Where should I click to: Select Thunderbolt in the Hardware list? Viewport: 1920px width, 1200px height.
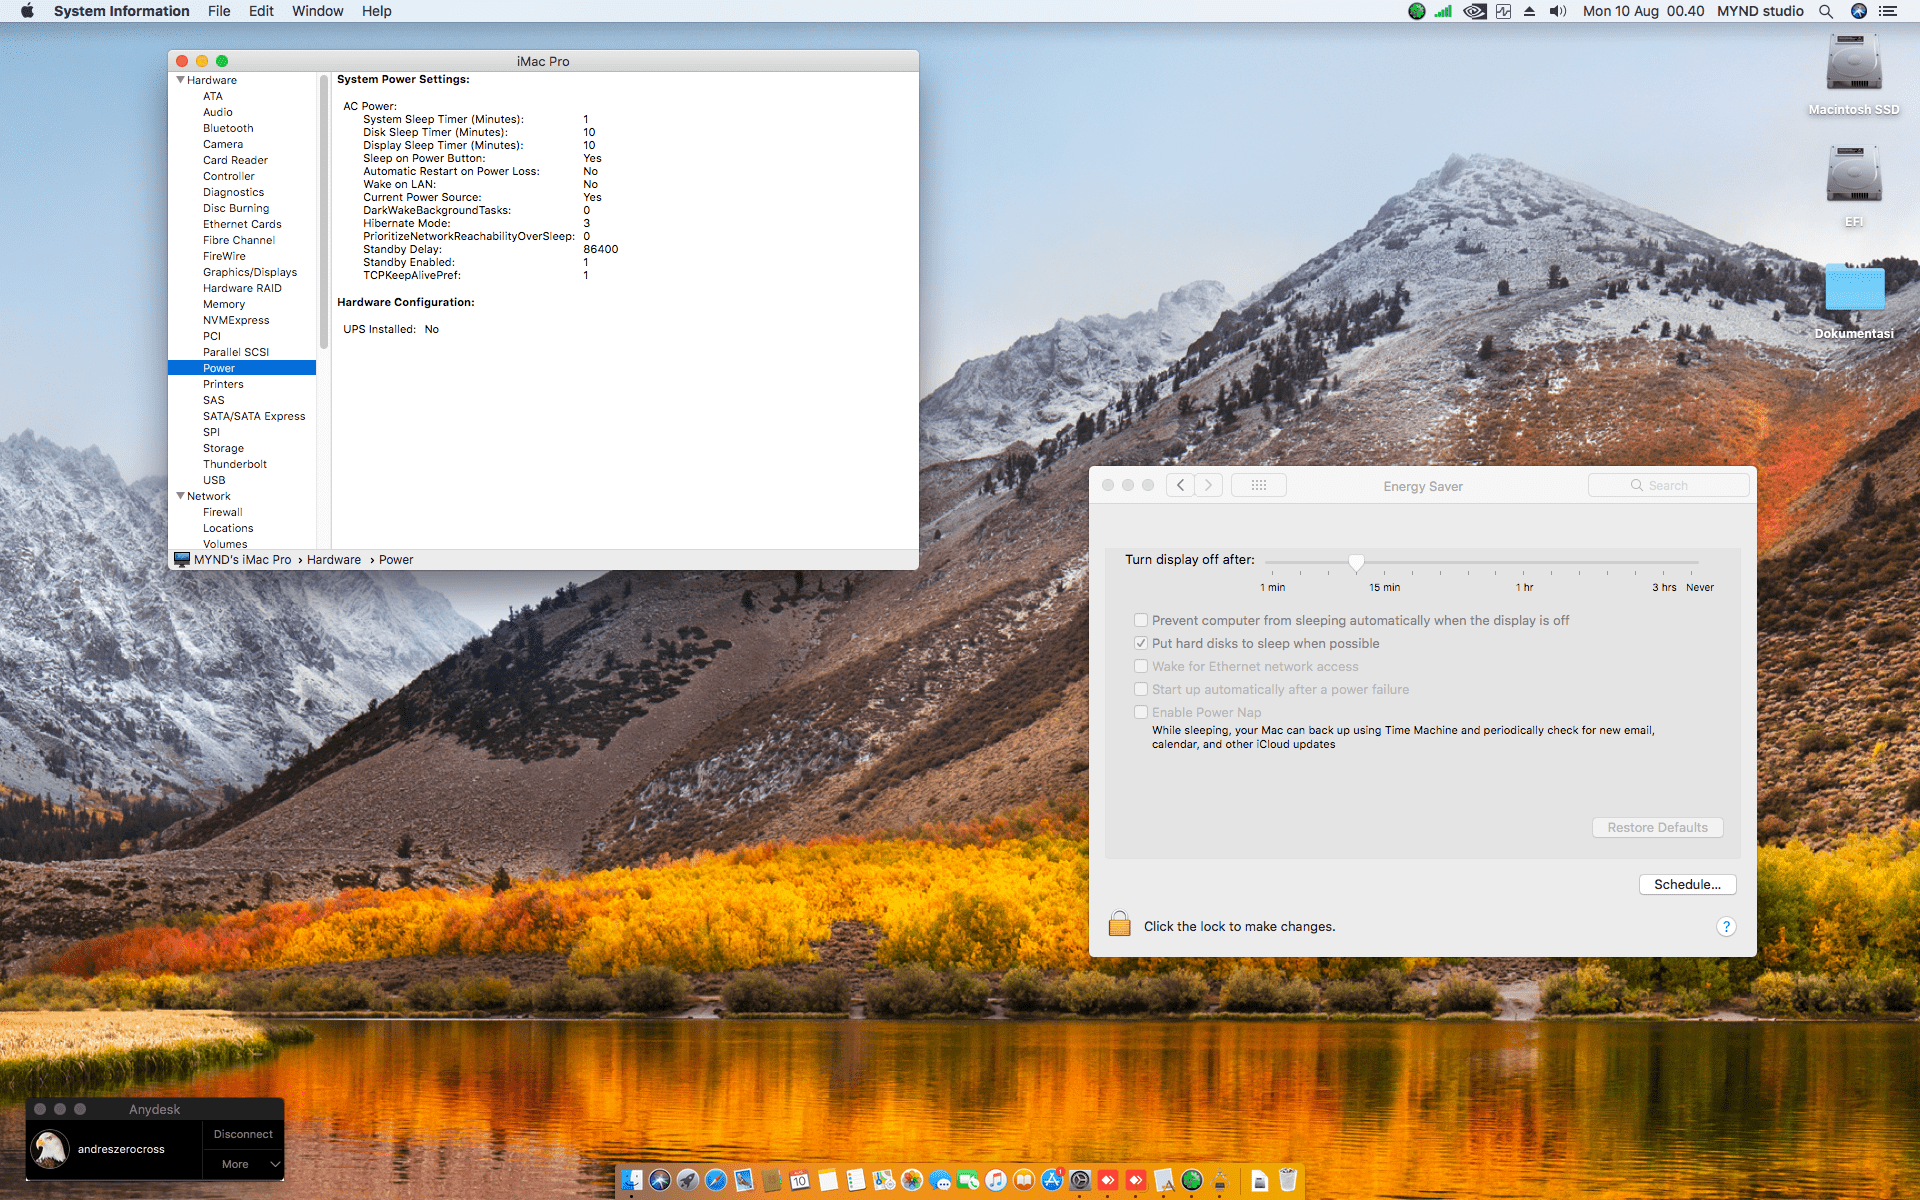(235, 464)
